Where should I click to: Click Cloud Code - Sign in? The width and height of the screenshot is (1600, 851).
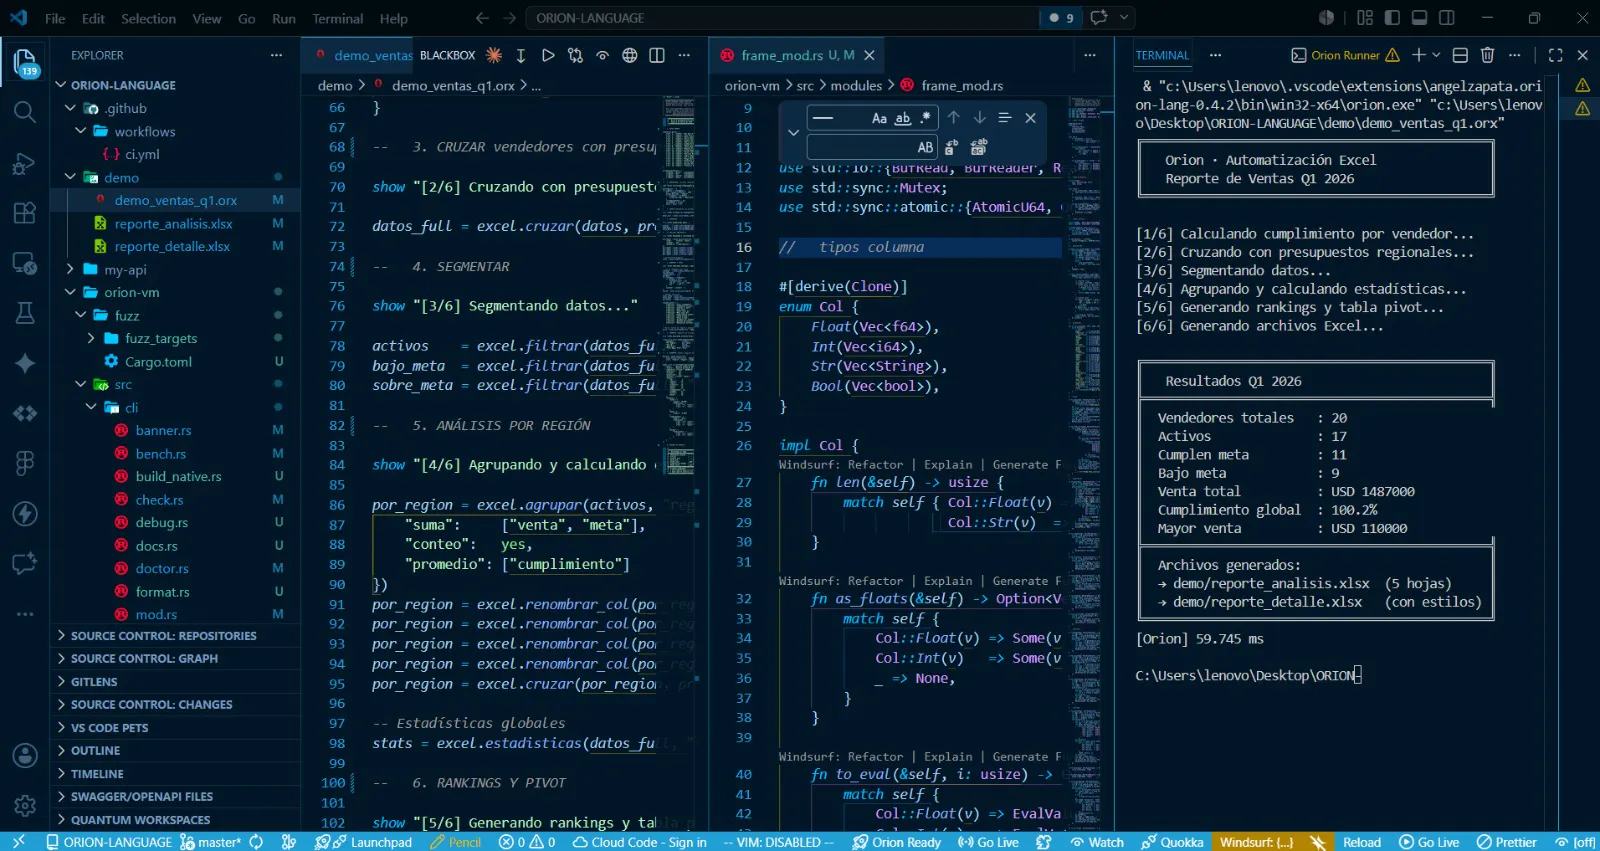click(640, 842)
